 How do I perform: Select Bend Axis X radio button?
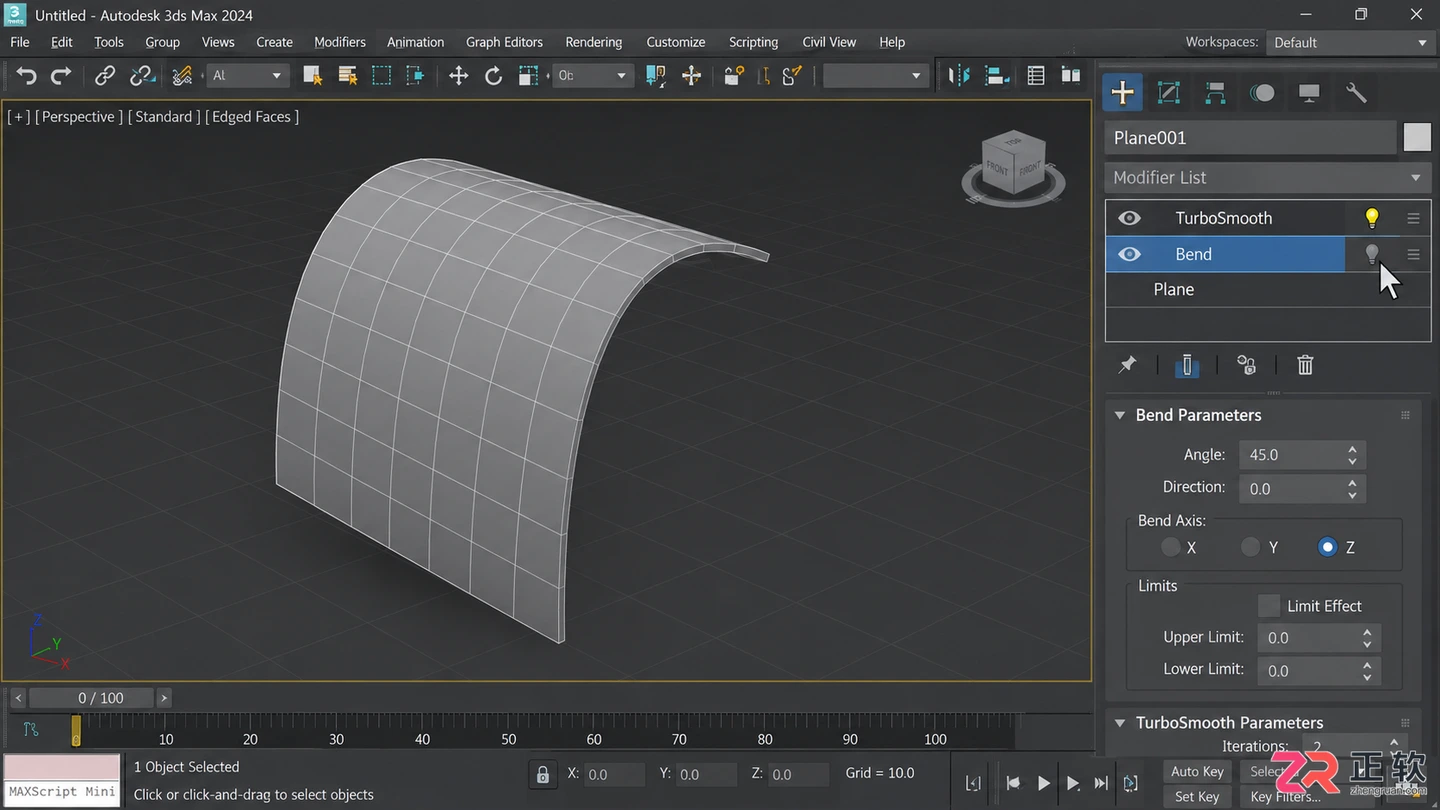(x=1171, y=547)
